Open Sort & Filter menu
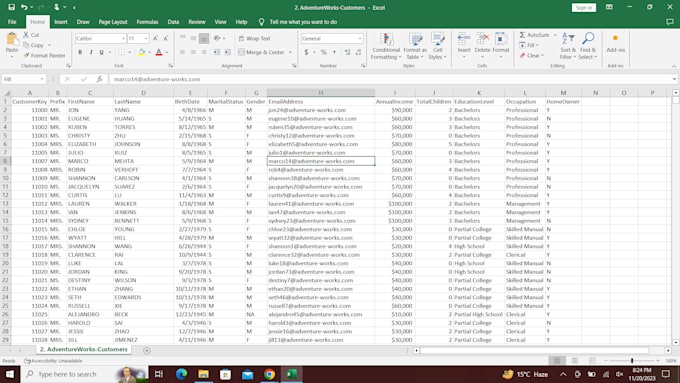The image size is (680, 383). tap(568, 46)
